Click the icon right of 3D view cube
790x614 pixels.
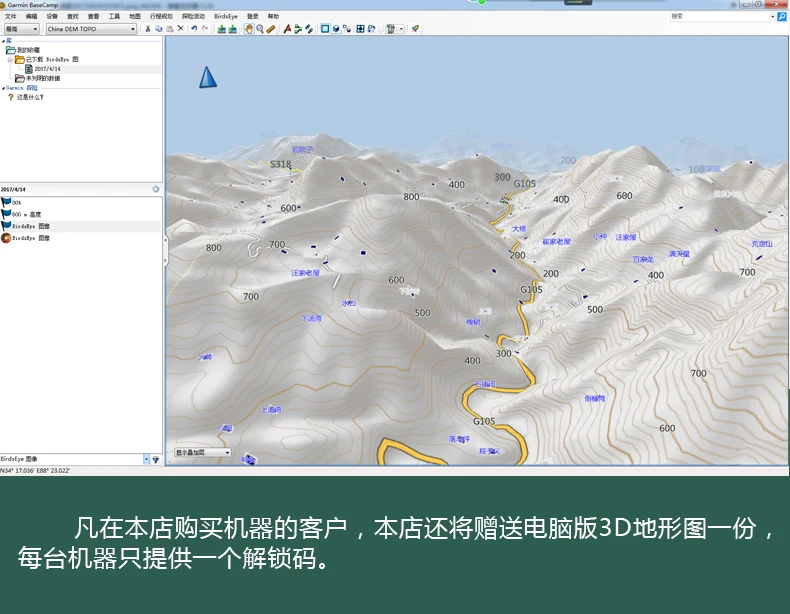pyautogui.click(x=347, y=29)
